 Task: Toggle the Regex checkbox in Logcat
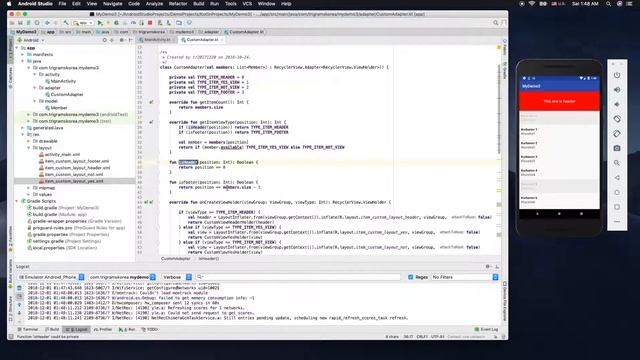tap(411, 277)
